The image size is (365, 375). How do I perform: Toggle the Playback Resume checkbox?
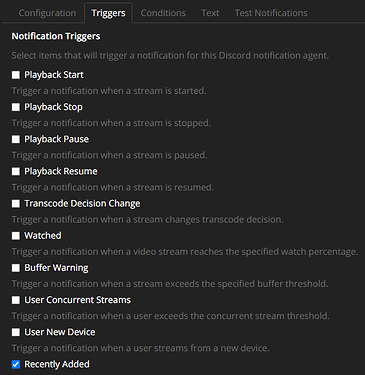click(x=16, y=171)
